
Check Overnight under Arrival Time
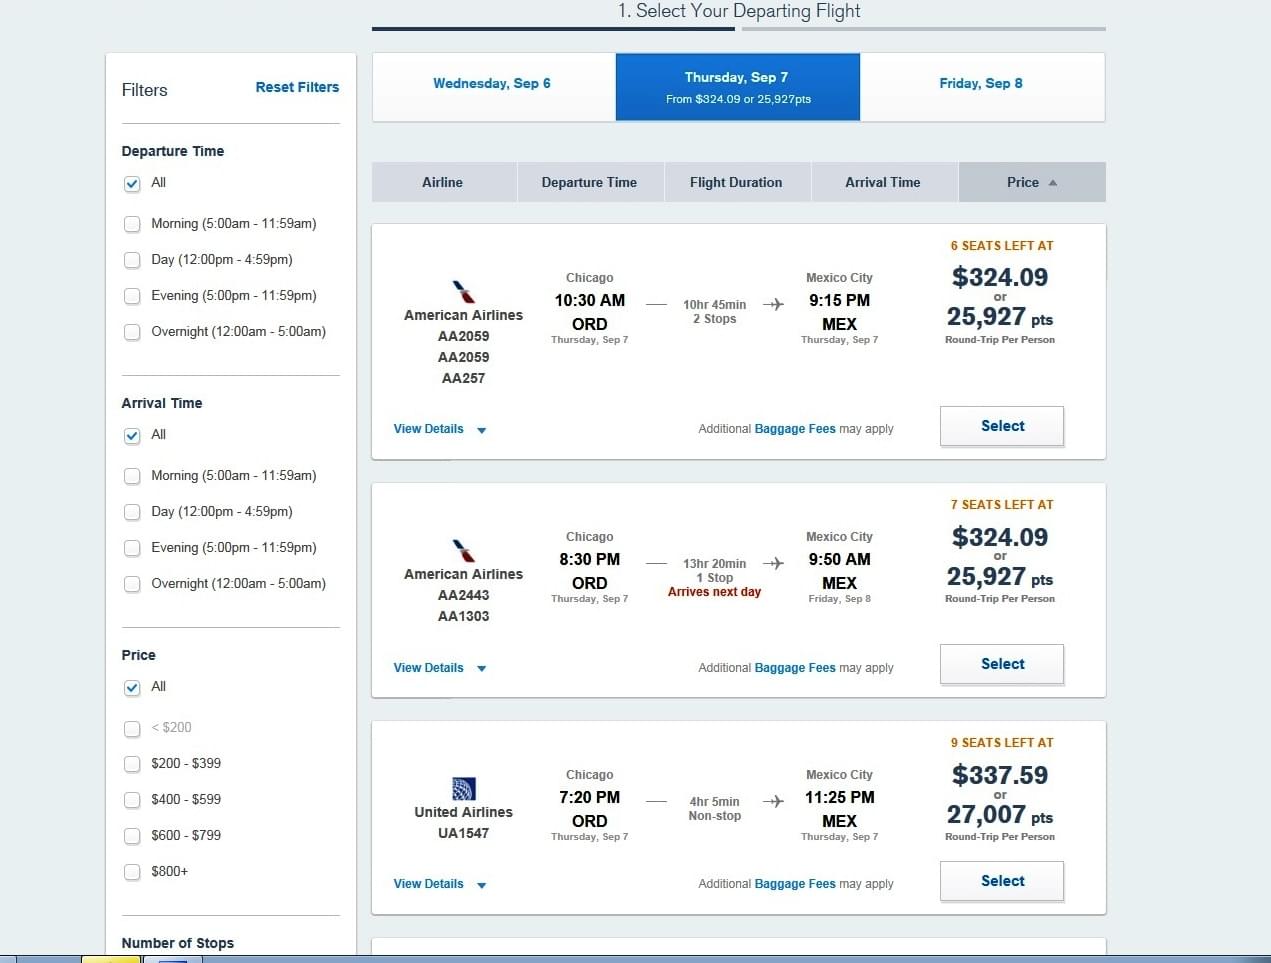[x=132, y=584]
